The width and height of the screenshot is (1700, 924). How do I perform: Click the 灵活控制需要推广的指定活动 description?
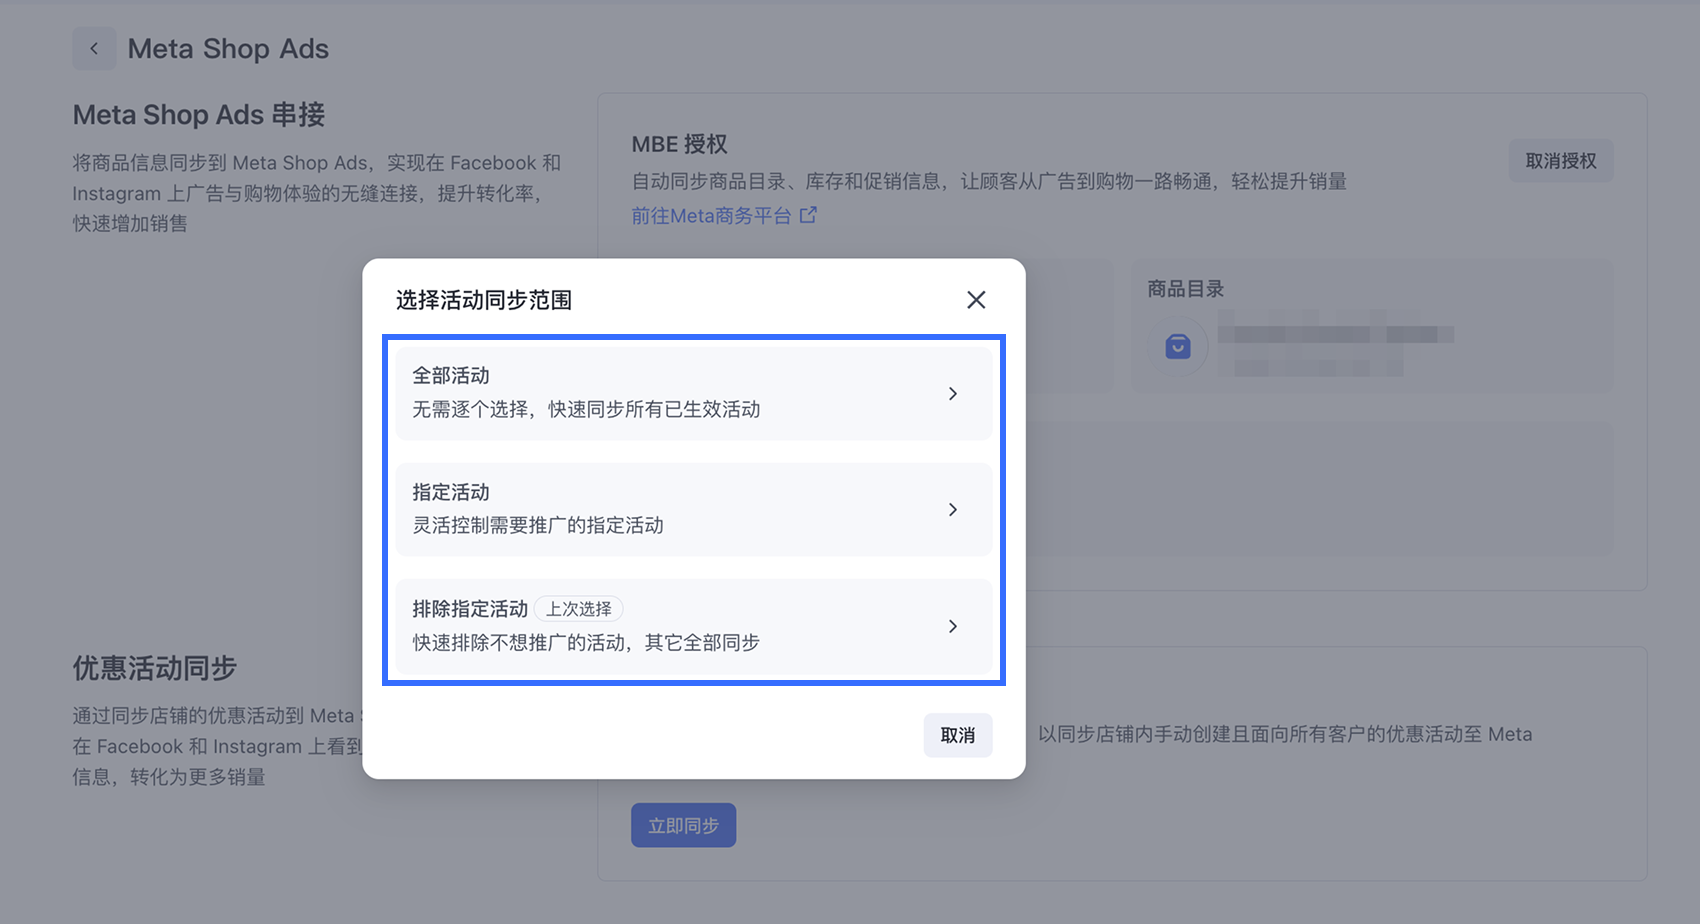[x=538, y=525]
